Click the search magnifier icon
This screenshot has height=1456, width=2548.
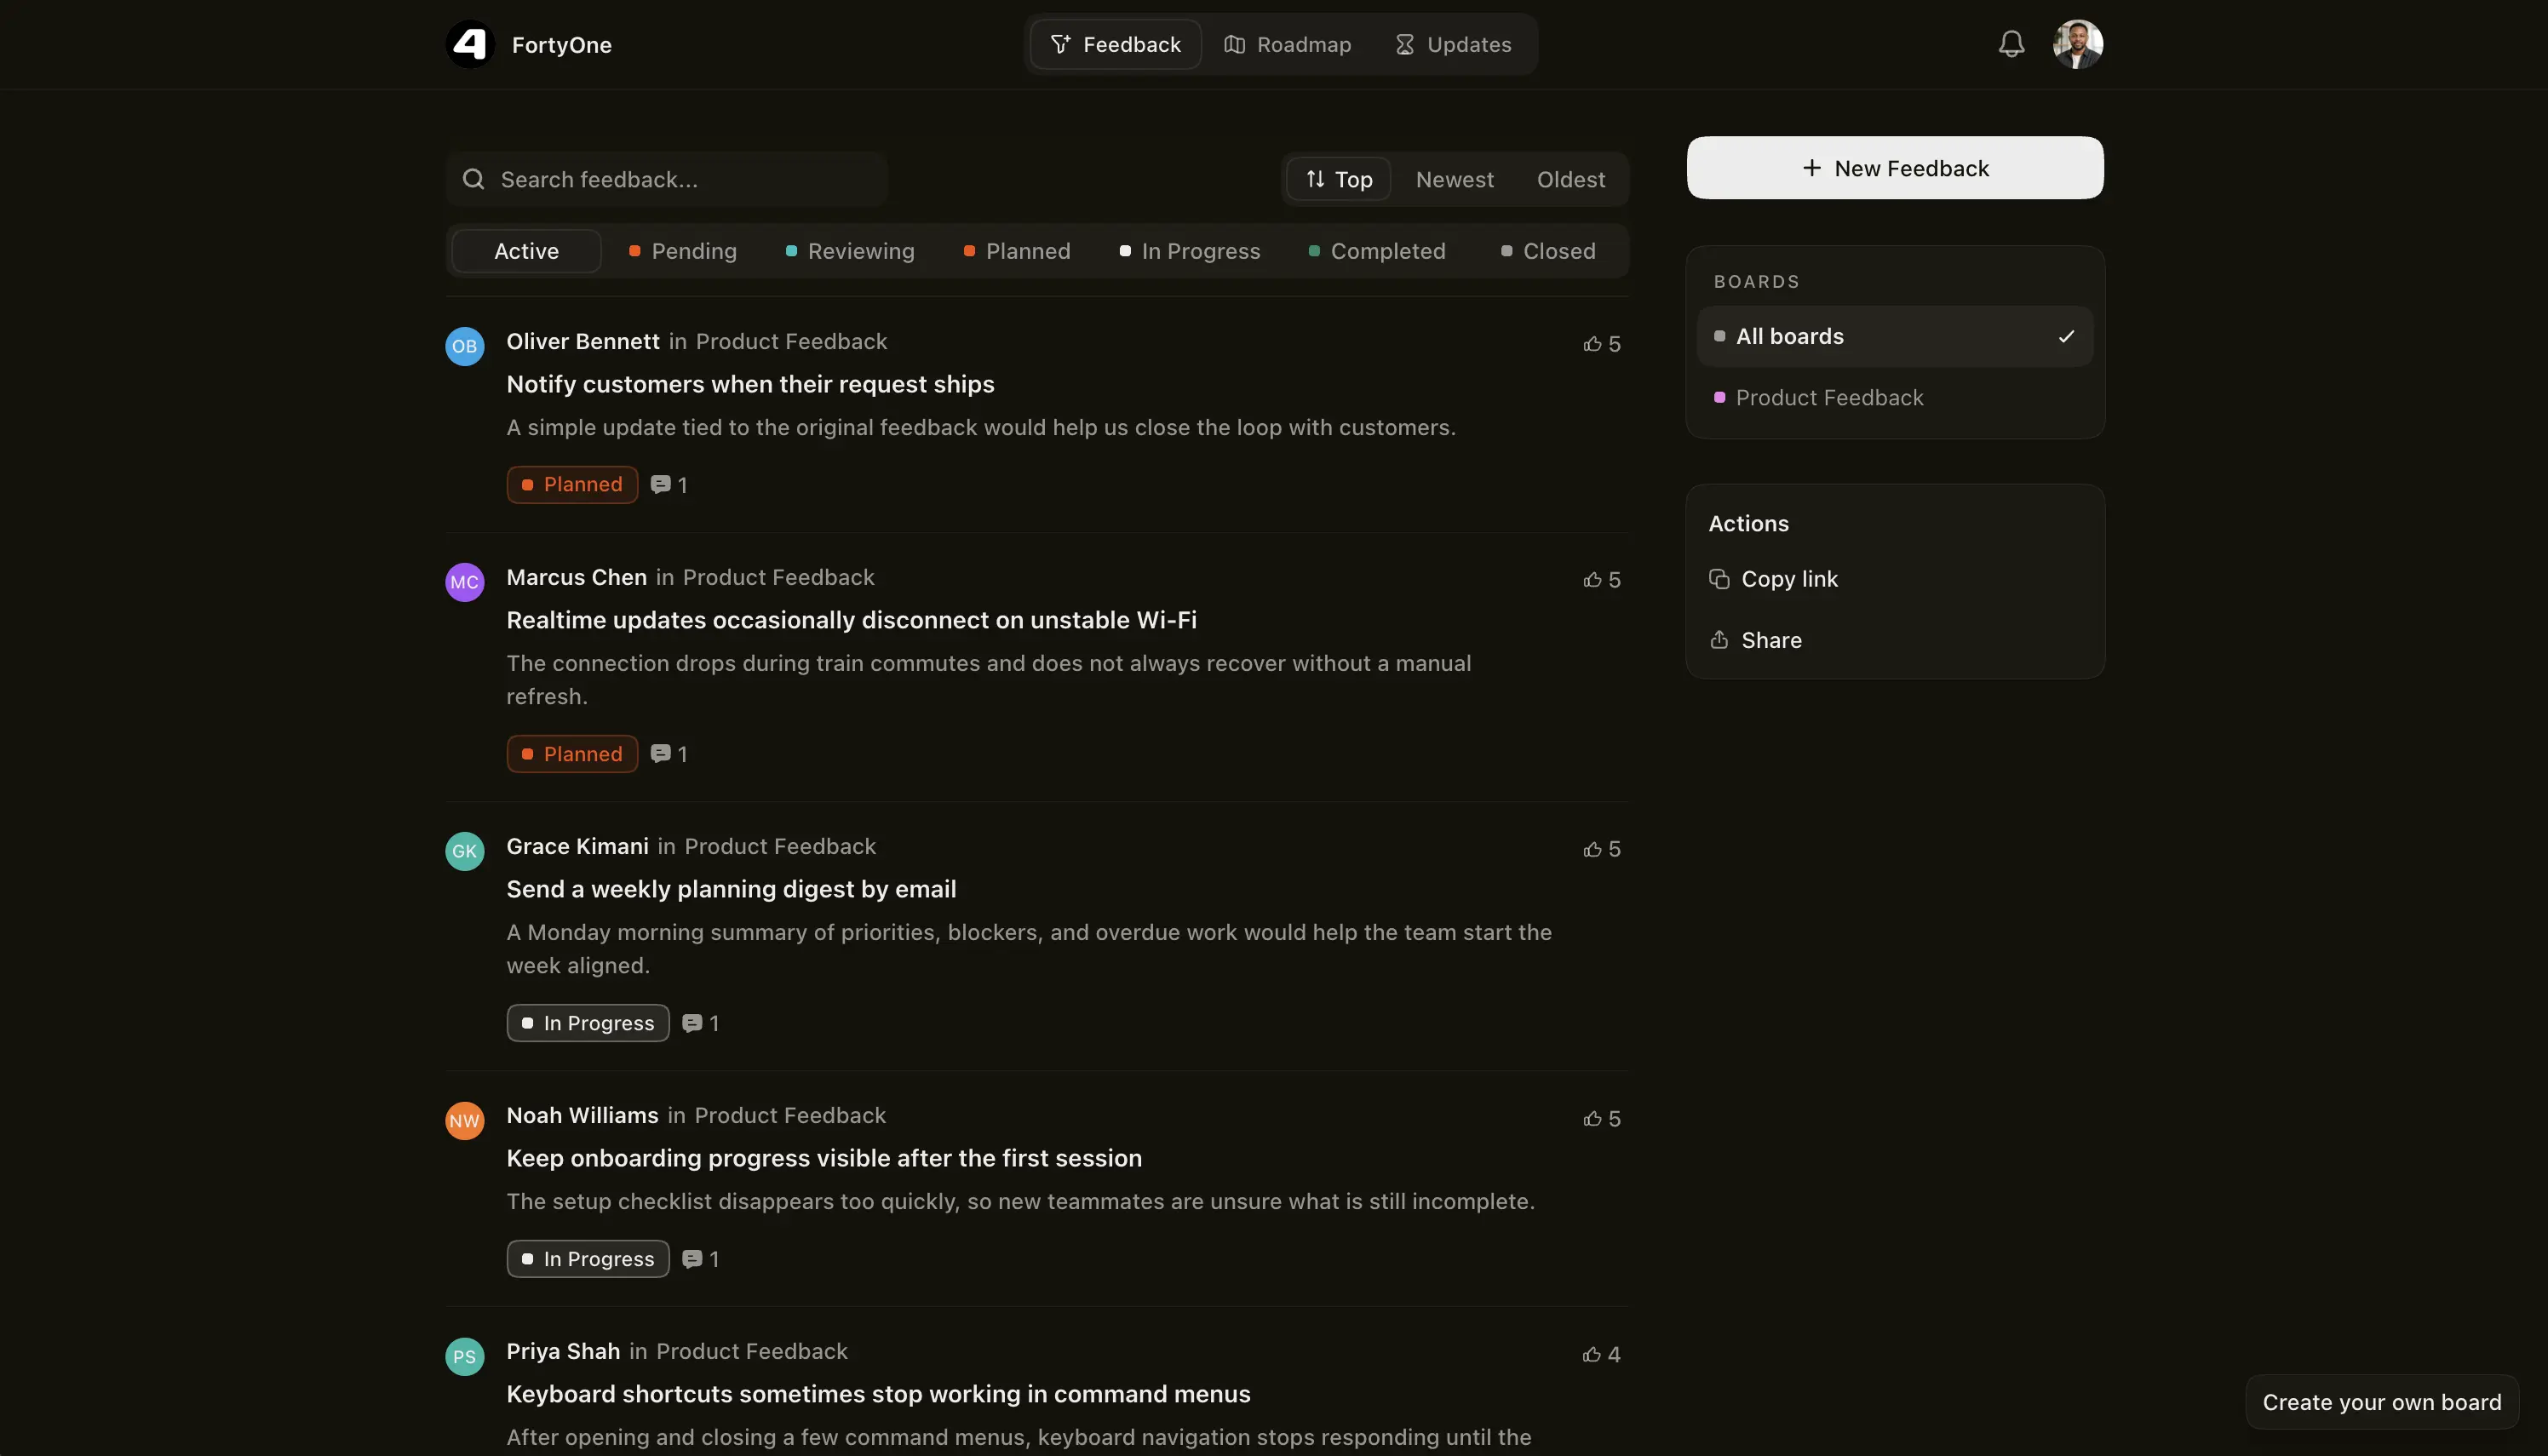pyautogui.click(x=473, y=179)
